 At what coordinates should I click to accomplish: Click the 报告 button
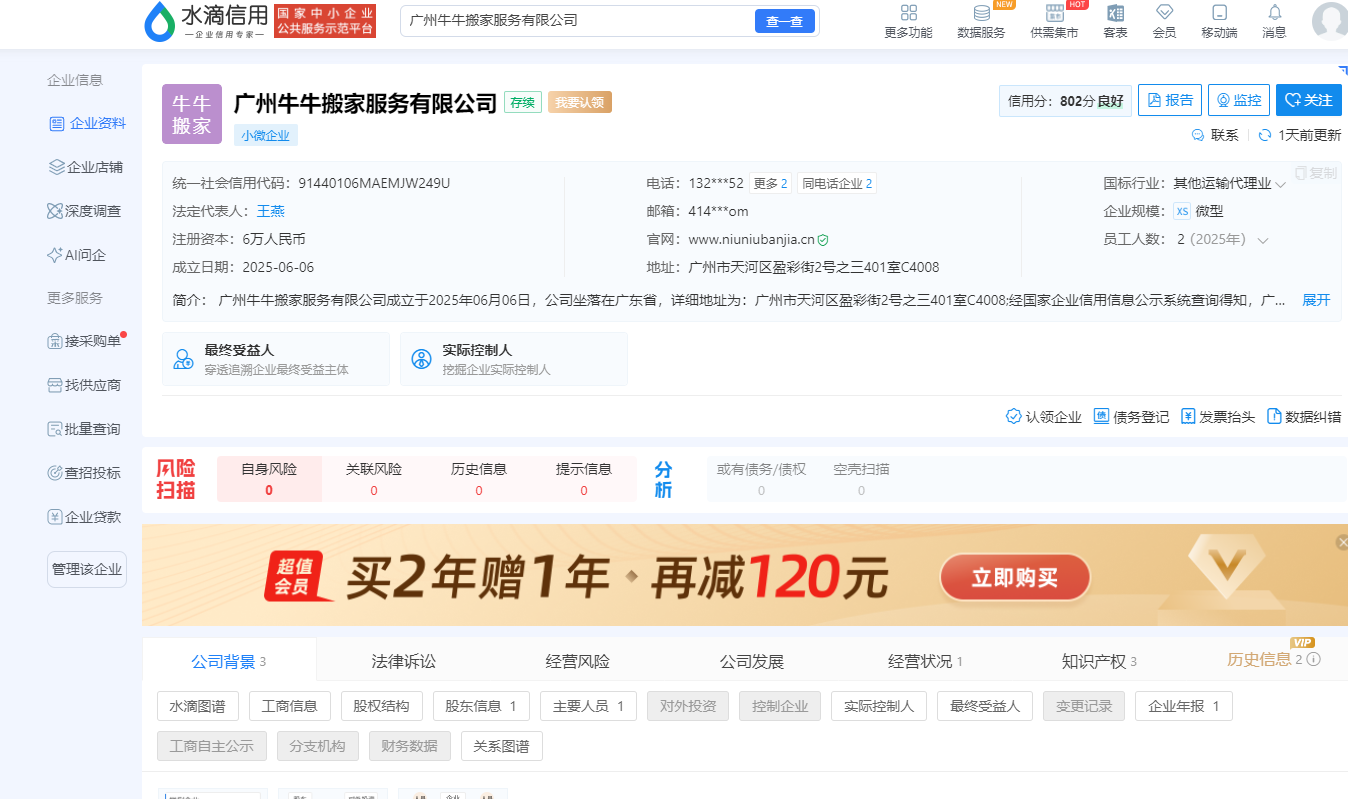[1170, 100]
